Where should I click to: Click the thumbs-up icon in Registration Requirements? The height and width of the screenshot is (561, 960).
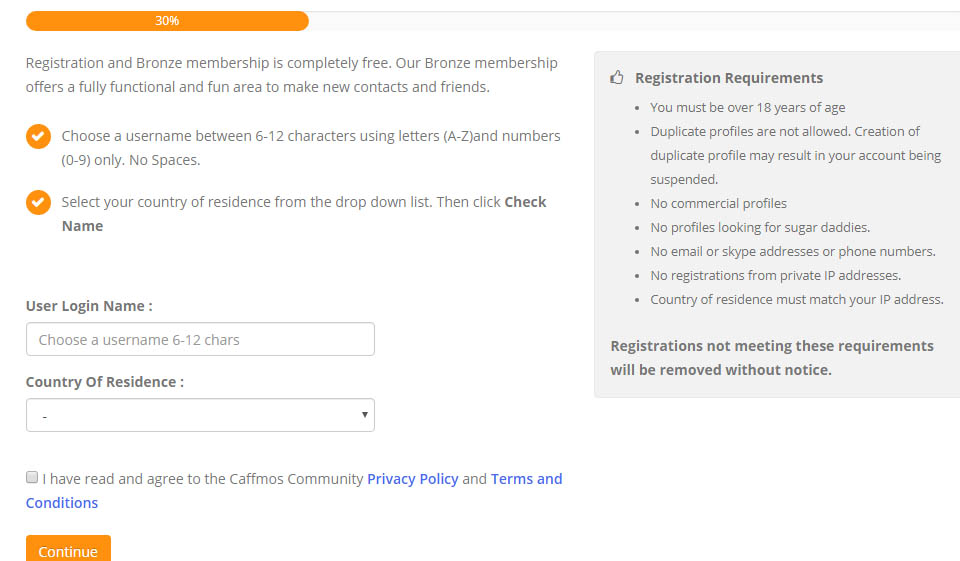coord(617,77)
